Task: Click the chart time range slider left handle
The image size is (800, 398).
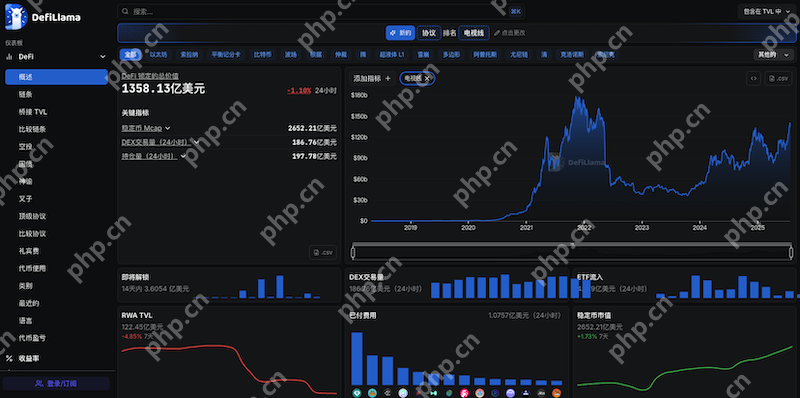Action: click(x=353, y=252)
